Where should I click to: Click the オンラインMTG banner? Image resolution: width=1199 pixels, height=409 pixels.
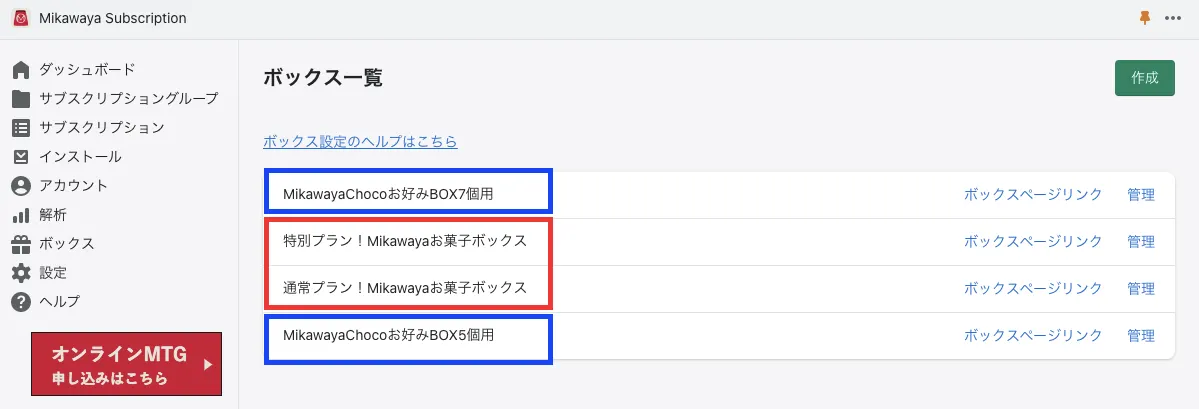[x=126, y=364]
